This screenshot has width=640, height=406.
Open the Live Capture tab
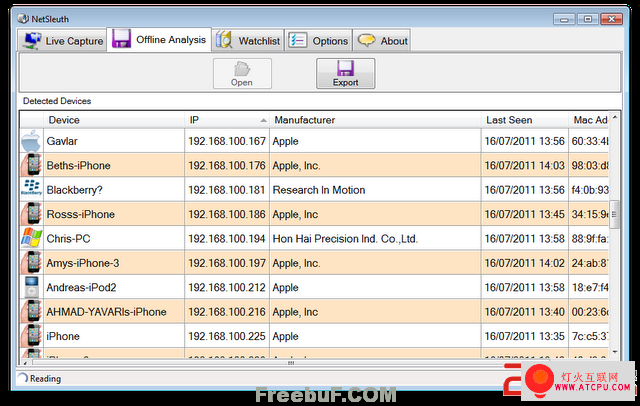coord(61,40)
